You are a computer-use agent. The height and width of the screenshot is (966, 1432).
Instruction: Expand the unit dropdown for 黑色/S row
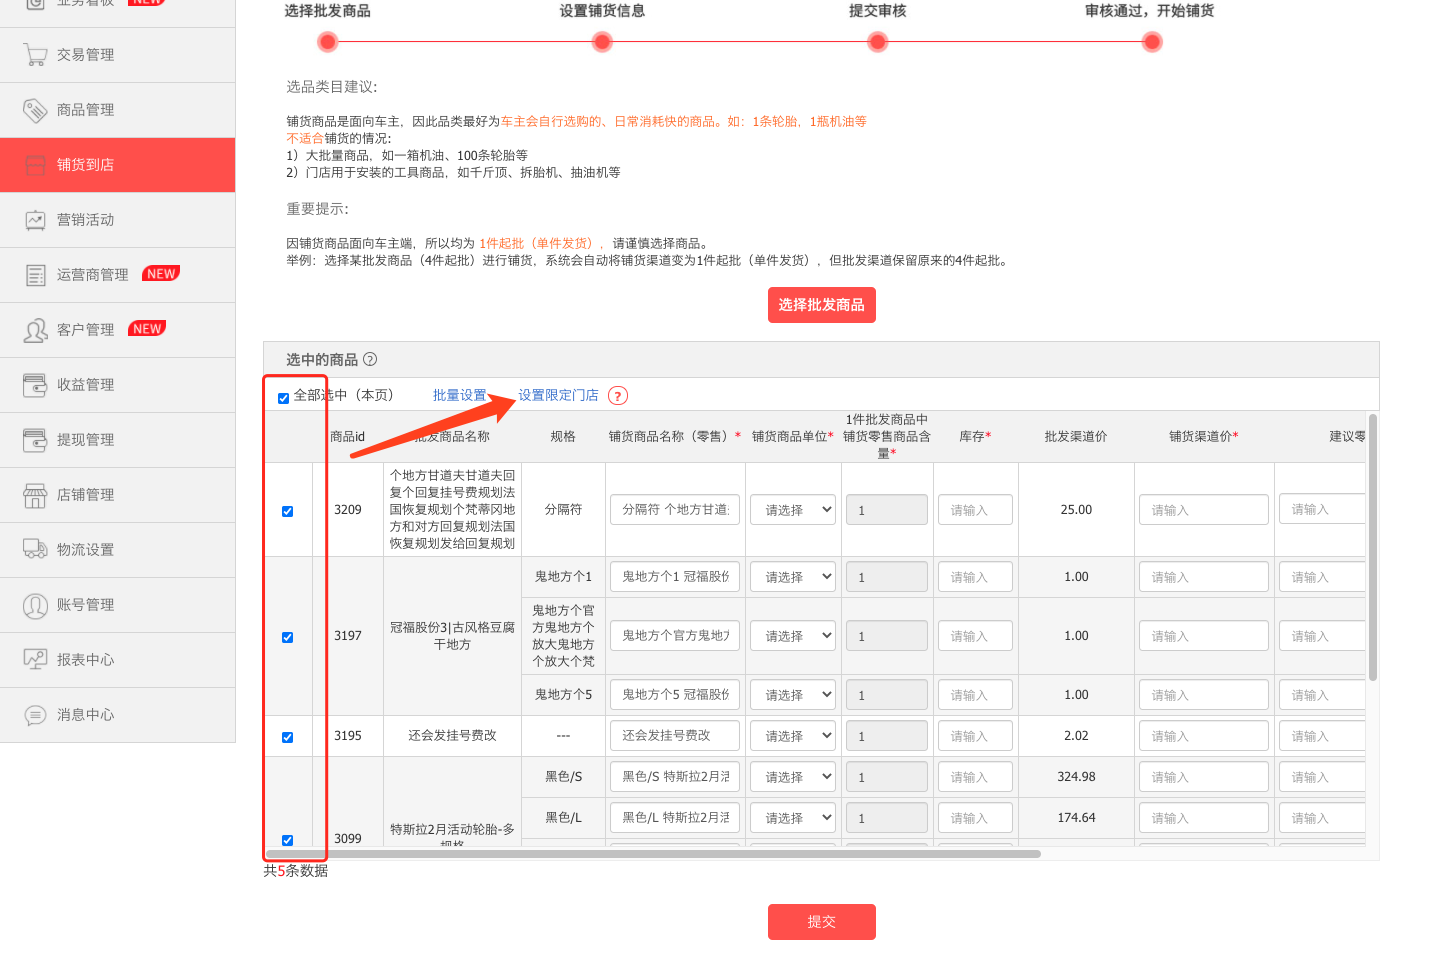[x=793, y=777]
